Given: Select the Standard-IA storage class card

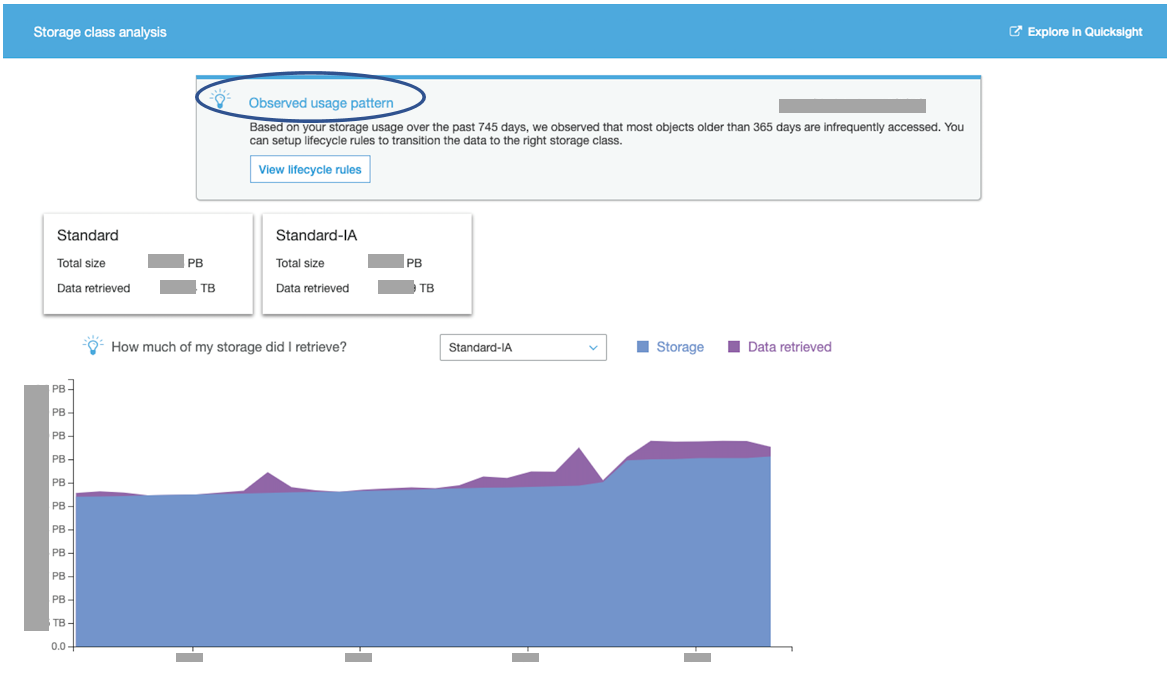Looking at the screenshot, I should [x=366, y=262].
